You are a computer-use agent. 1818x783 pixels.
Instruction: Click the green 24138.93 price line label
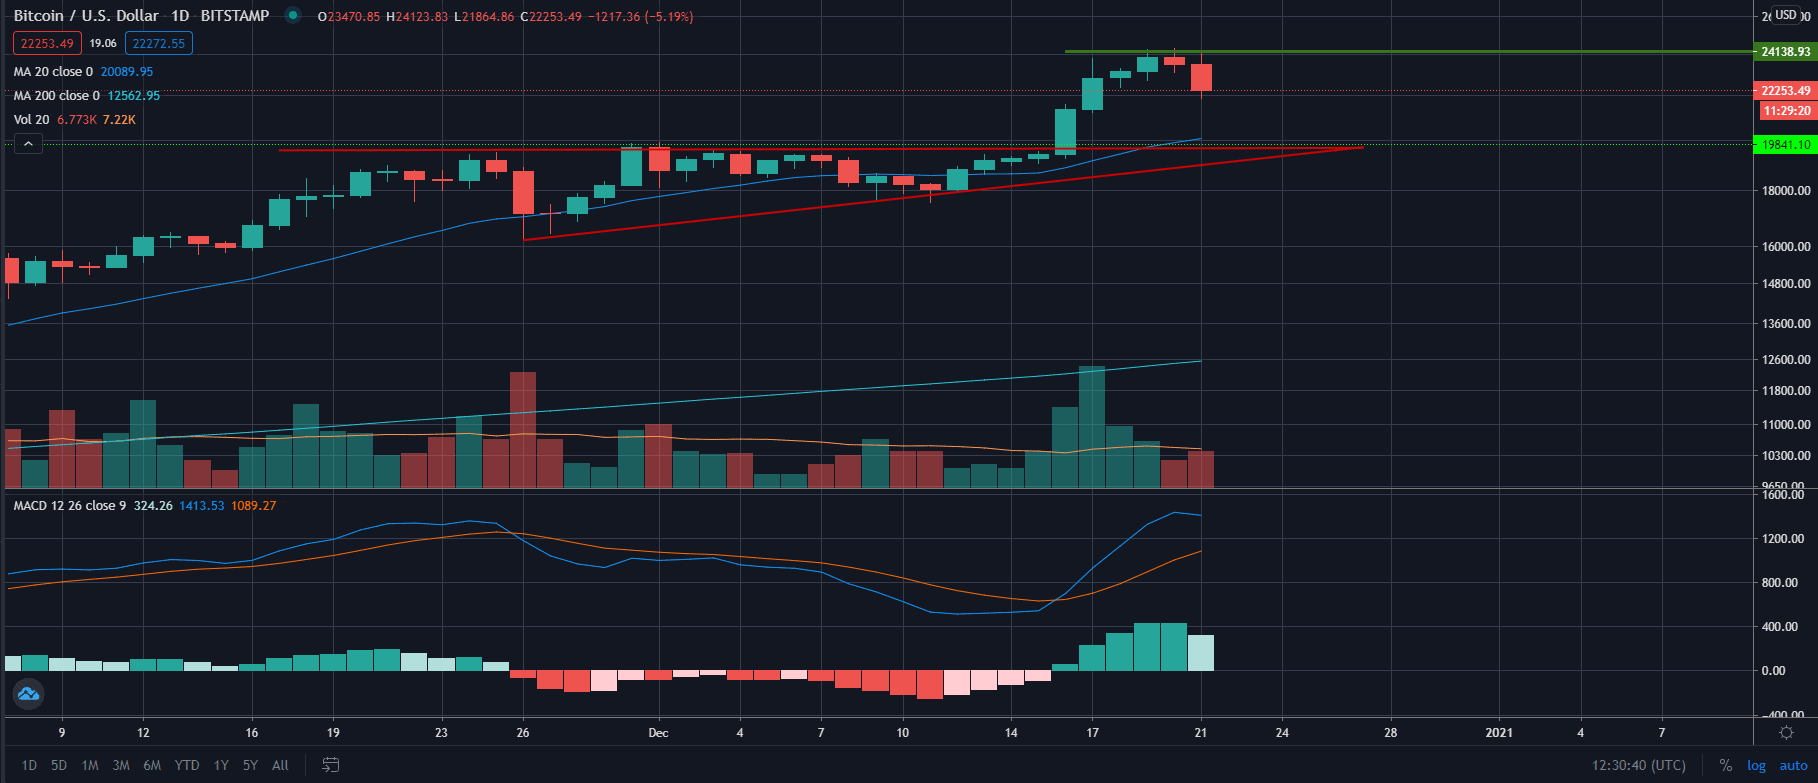tap(1785, 52)
